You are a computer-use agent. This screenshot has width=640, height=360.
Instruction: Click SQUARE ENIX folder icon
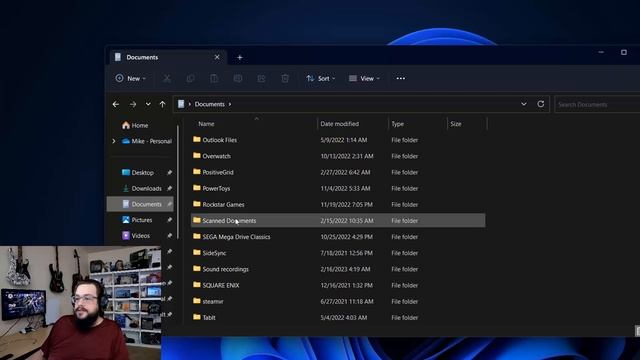pos(197,284)
